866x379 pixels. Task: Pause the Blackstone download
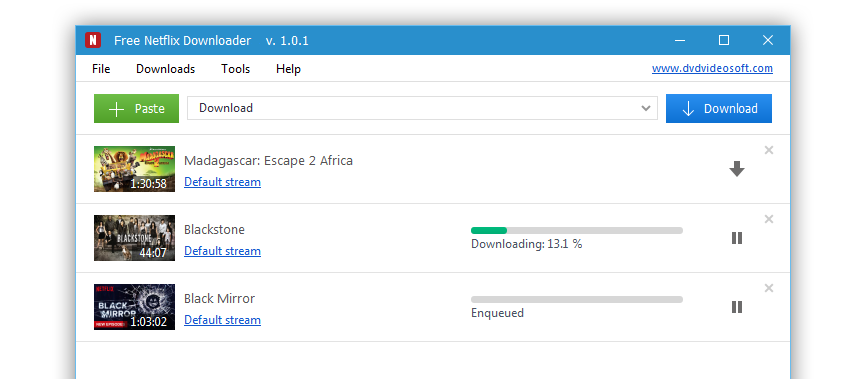[737, 238]
